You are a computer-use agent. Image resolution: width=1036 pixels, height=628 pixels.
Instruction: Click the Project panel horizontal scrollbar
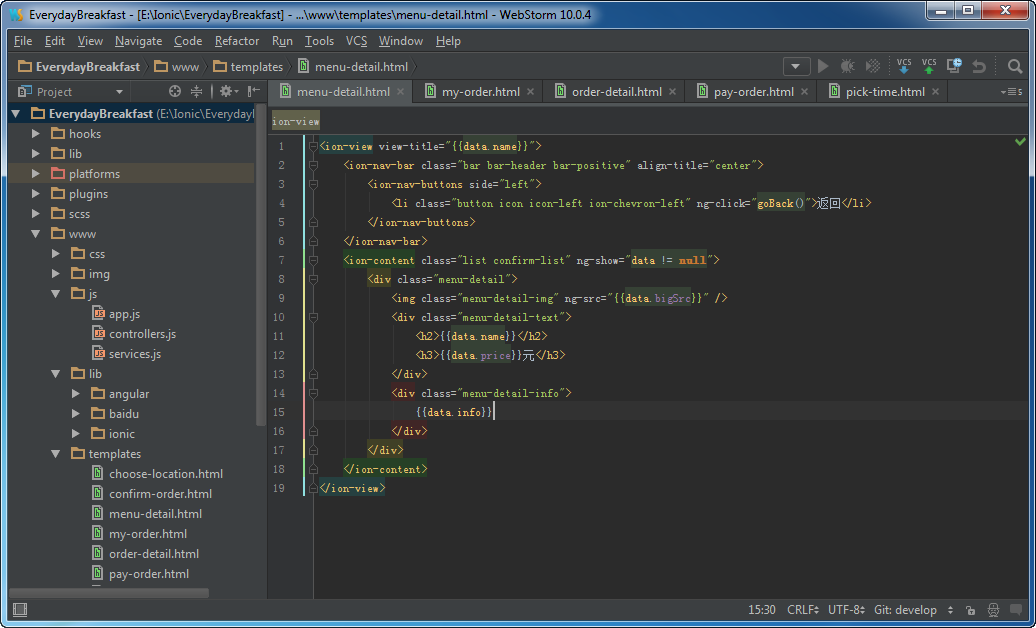109,593
